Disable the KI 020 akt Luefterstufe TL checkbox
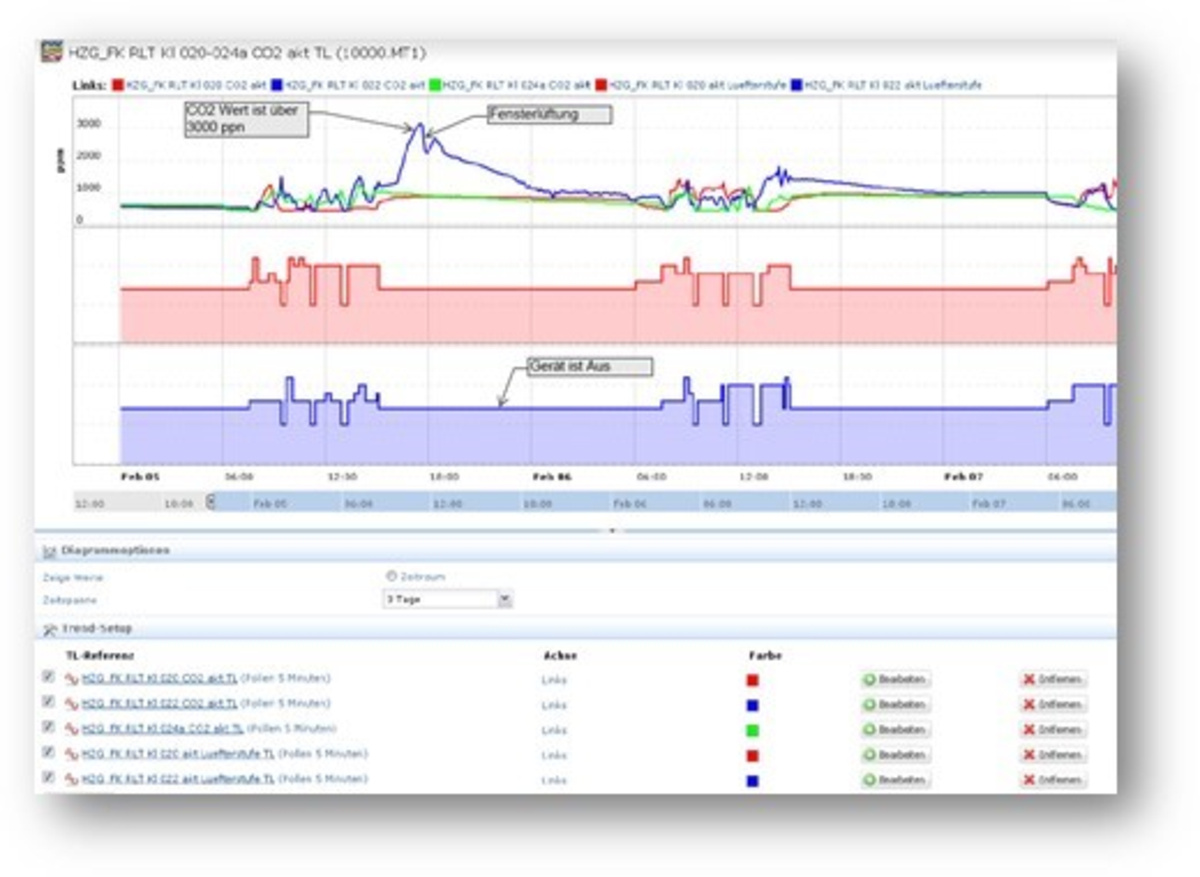Image resolution: width=1200 pixels, height=877 pixels. 48,752
